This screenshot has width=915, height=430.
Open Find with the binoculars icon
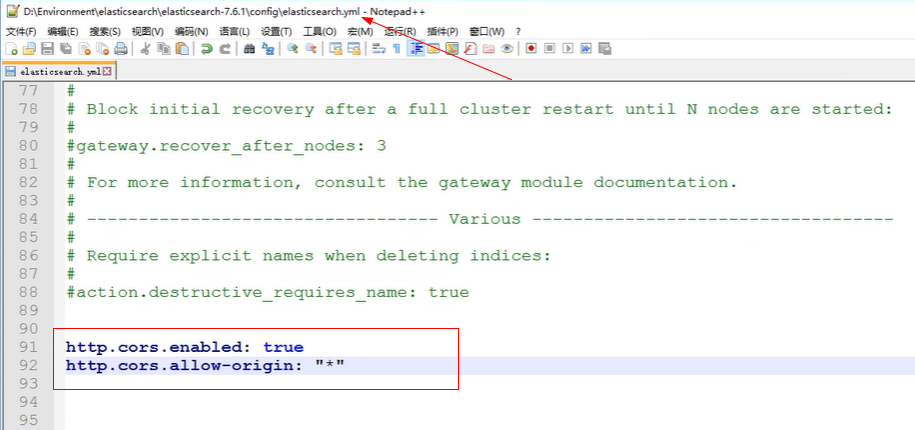click(249, 49)
